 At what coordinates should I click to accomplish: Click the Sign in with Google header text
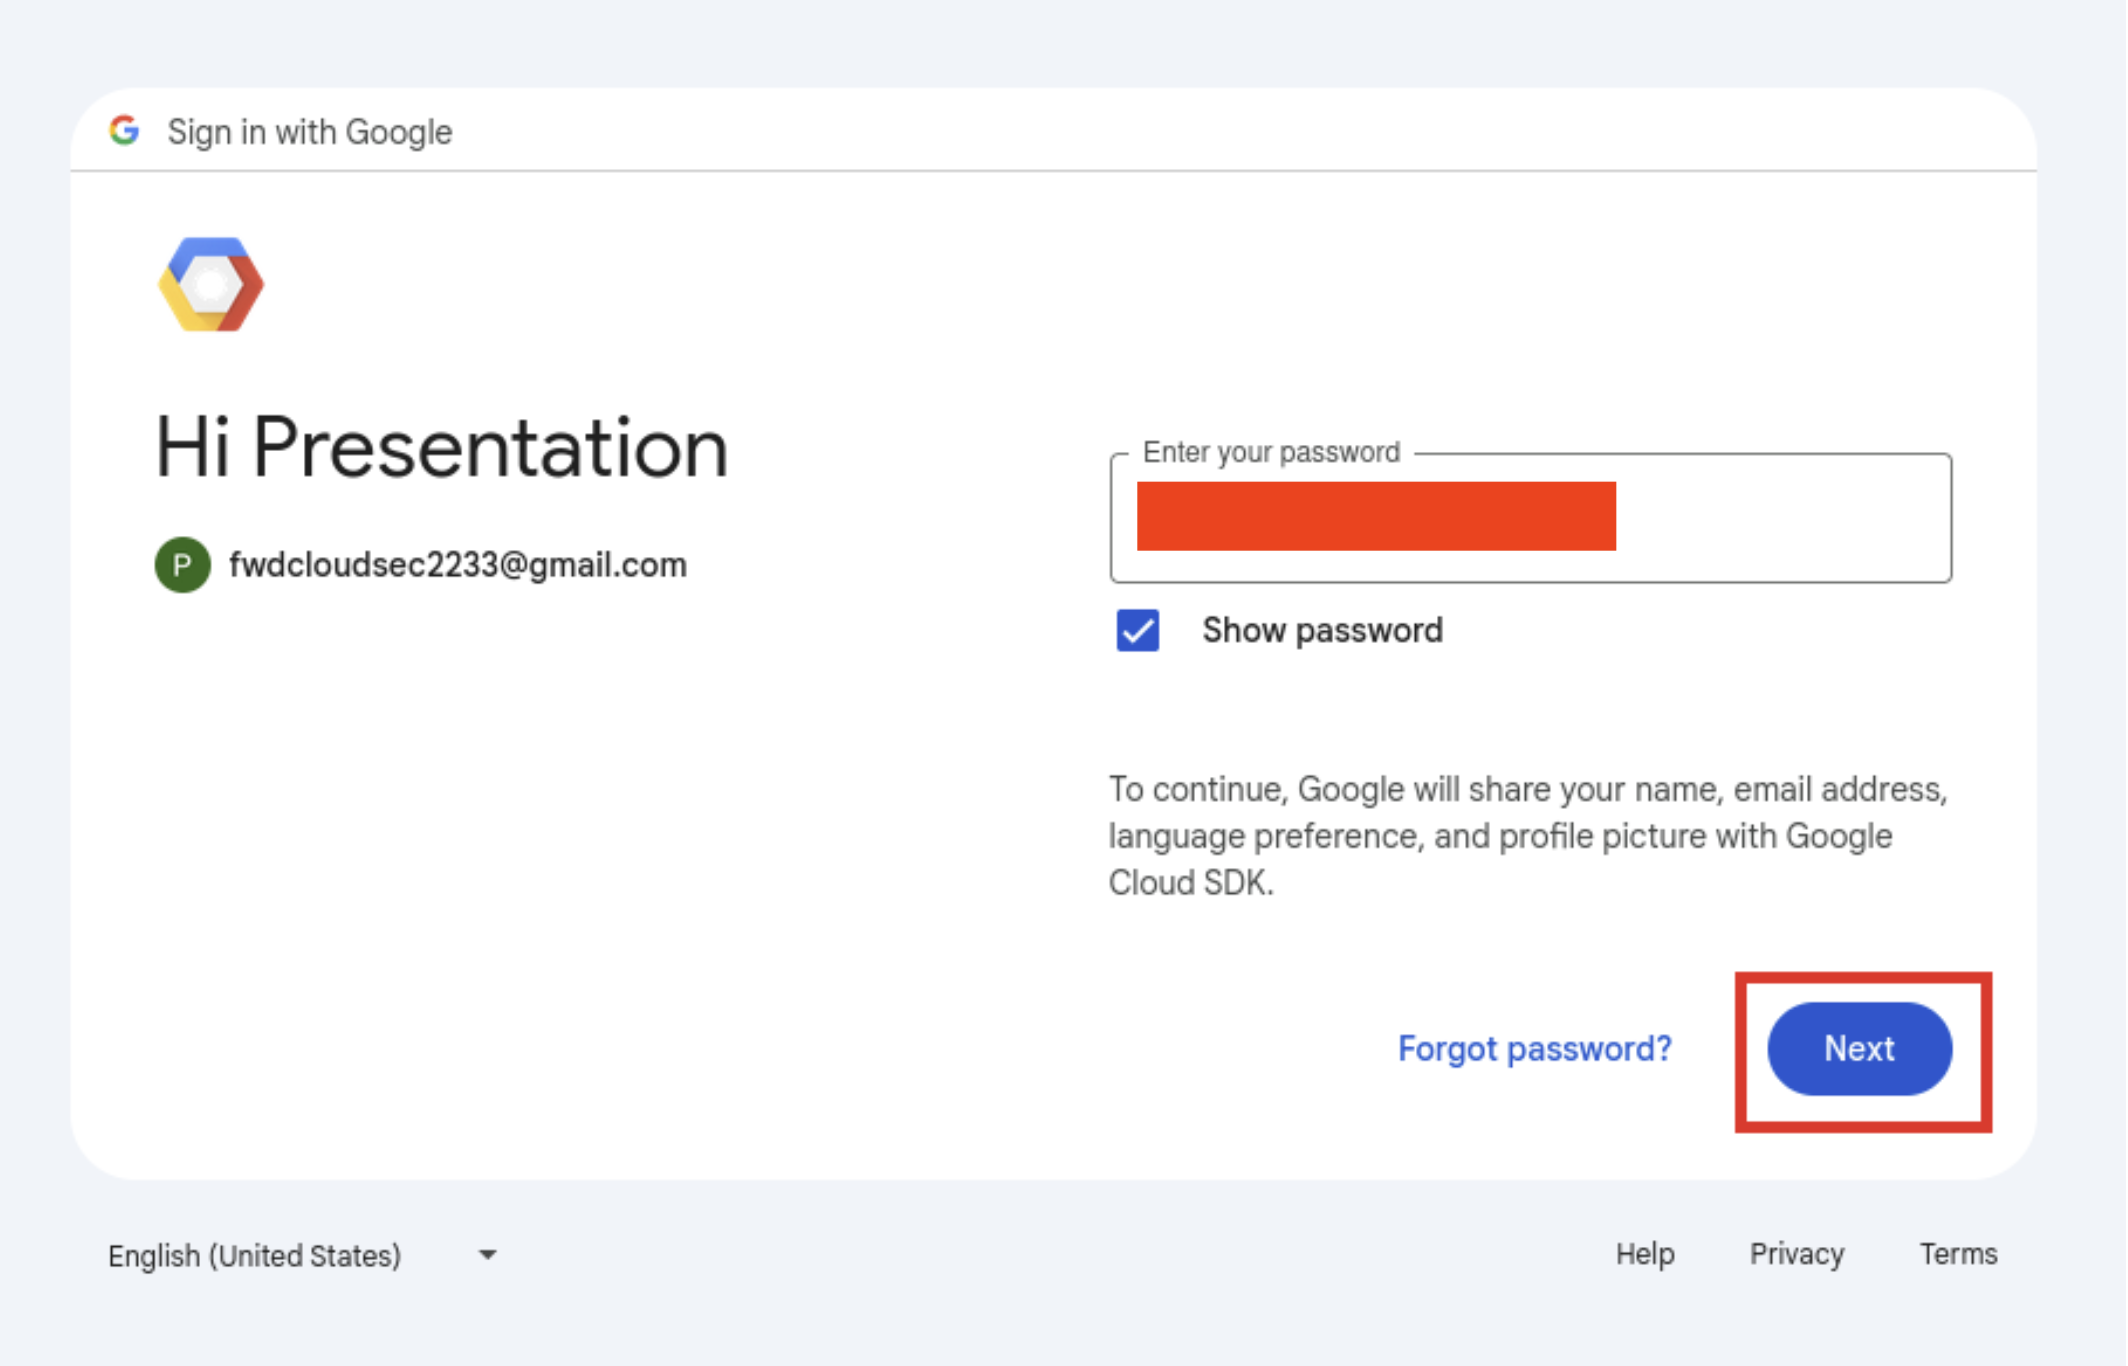309,132
